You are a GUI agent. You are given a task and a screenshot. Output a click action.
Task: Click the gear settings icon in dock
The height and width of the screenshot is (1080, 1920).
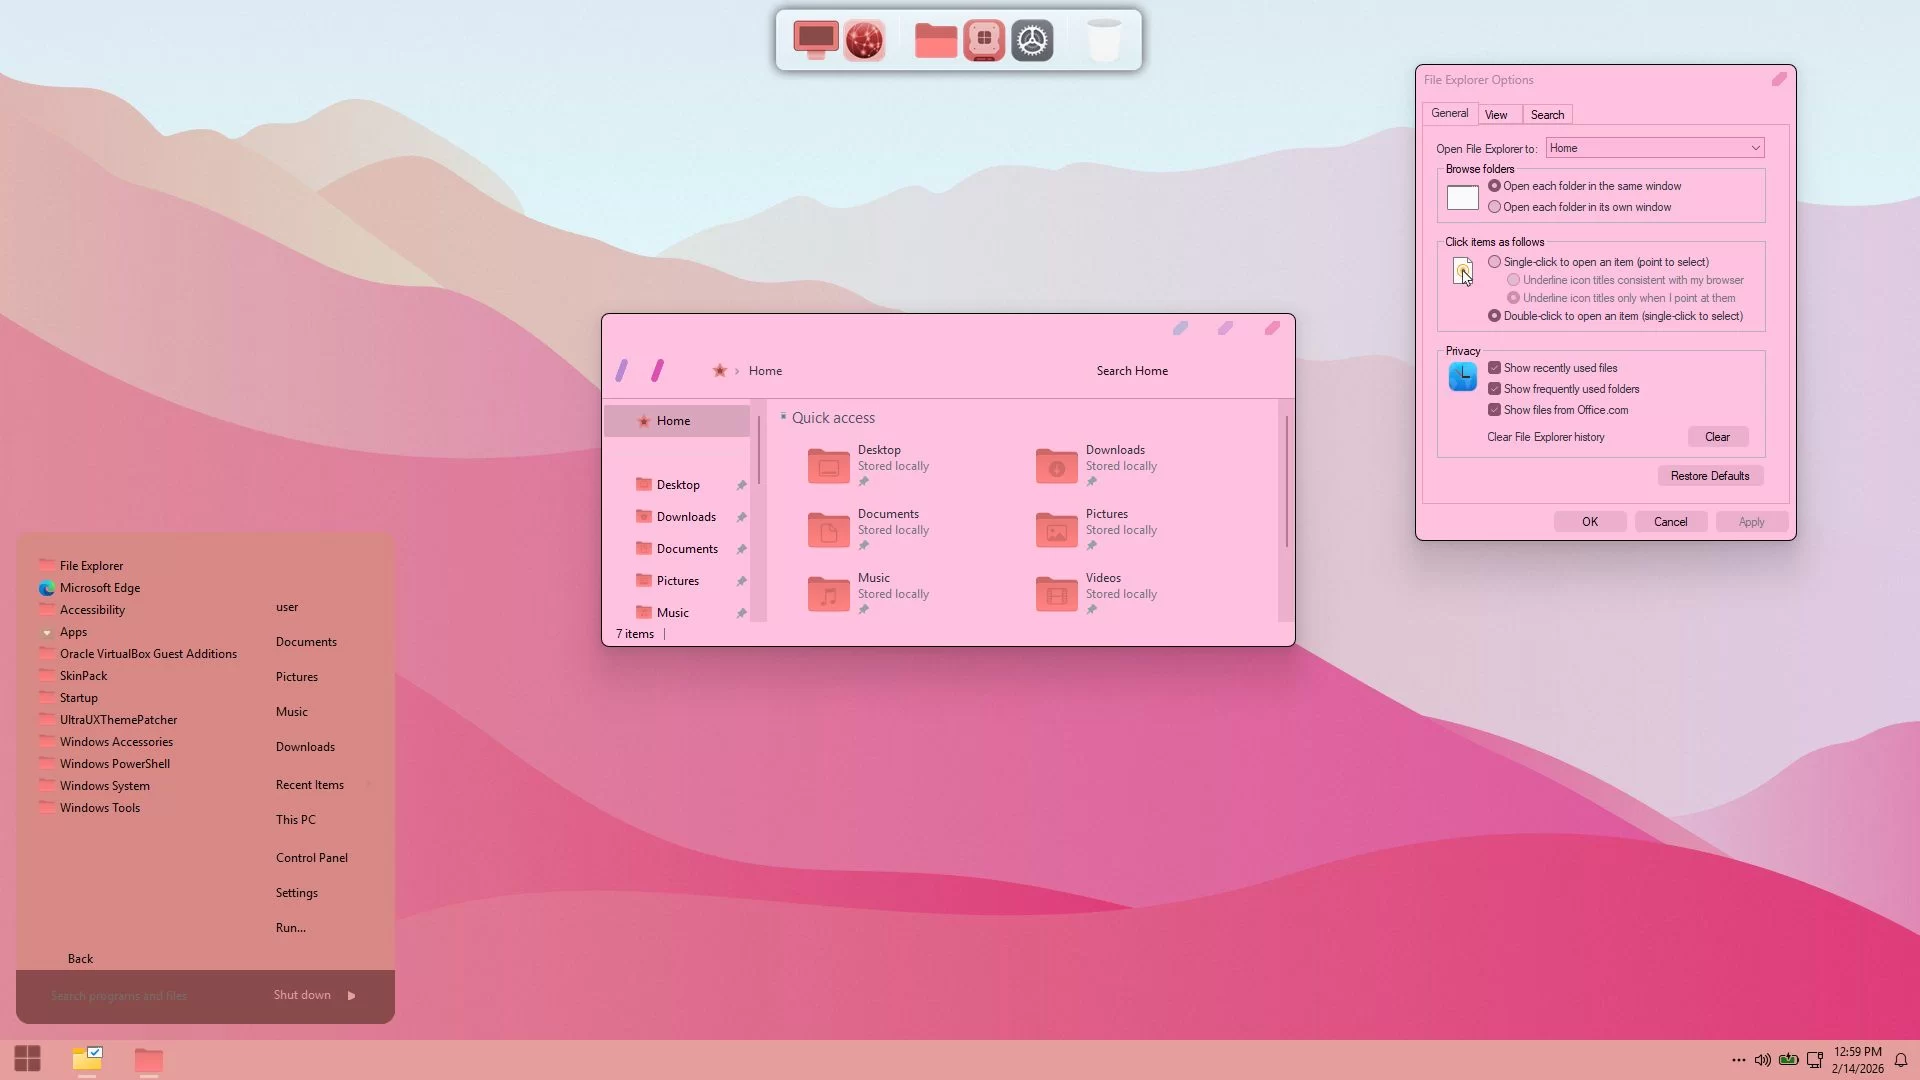1032,40
